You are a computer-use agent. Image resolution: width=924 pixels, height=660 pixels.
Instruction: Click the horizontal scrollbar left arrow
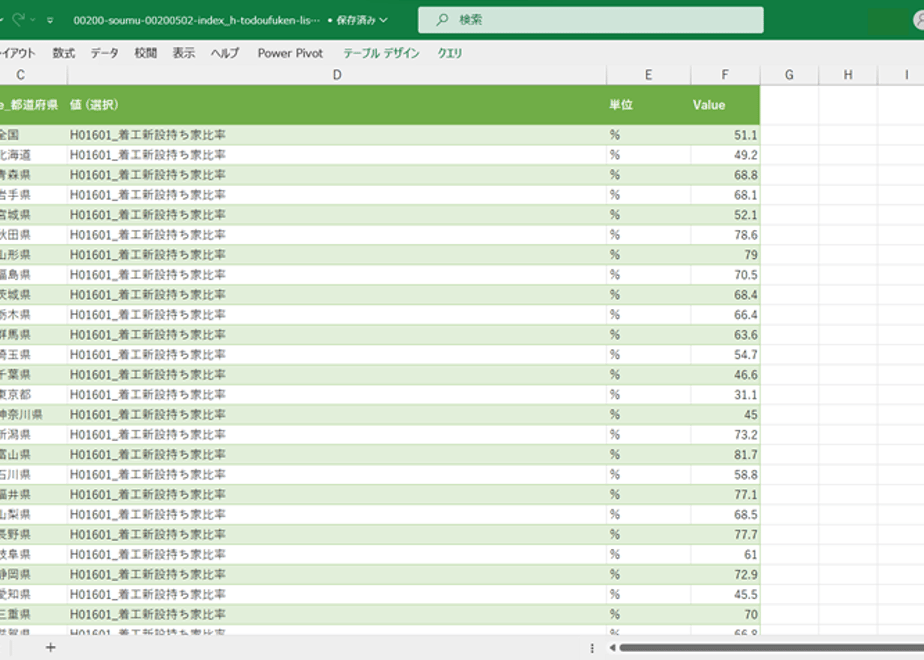point(612,648)
